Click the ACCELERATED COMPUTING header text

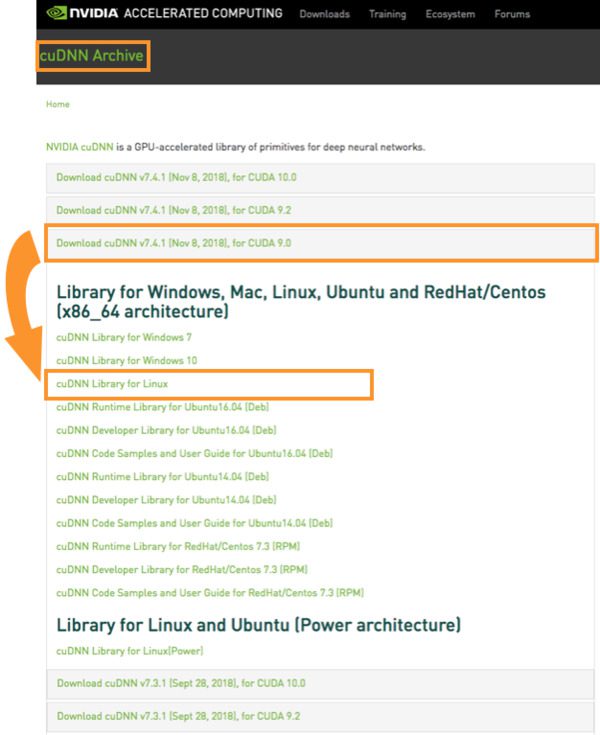203,13
